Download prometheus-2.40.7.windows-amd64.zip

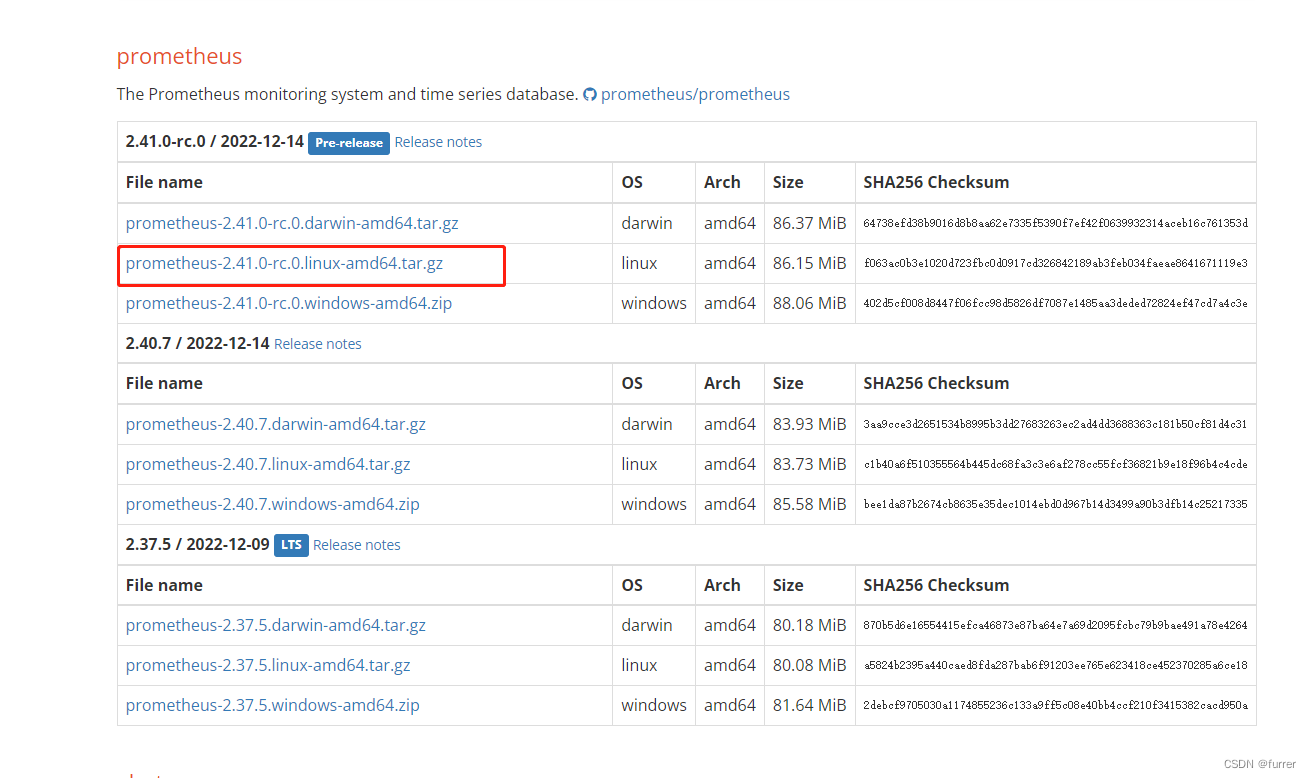273,504
